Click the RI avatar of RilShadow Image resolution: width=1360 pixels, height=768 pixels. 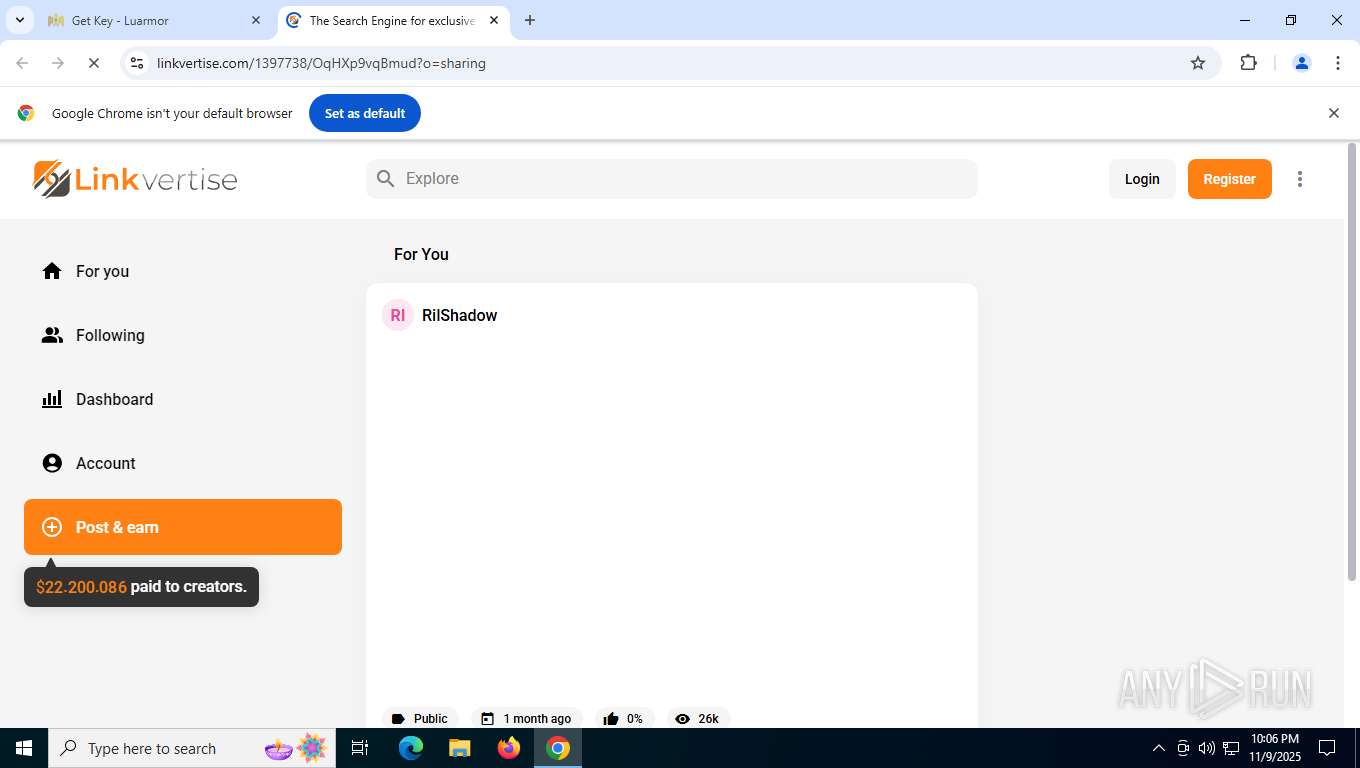point(398,315)
